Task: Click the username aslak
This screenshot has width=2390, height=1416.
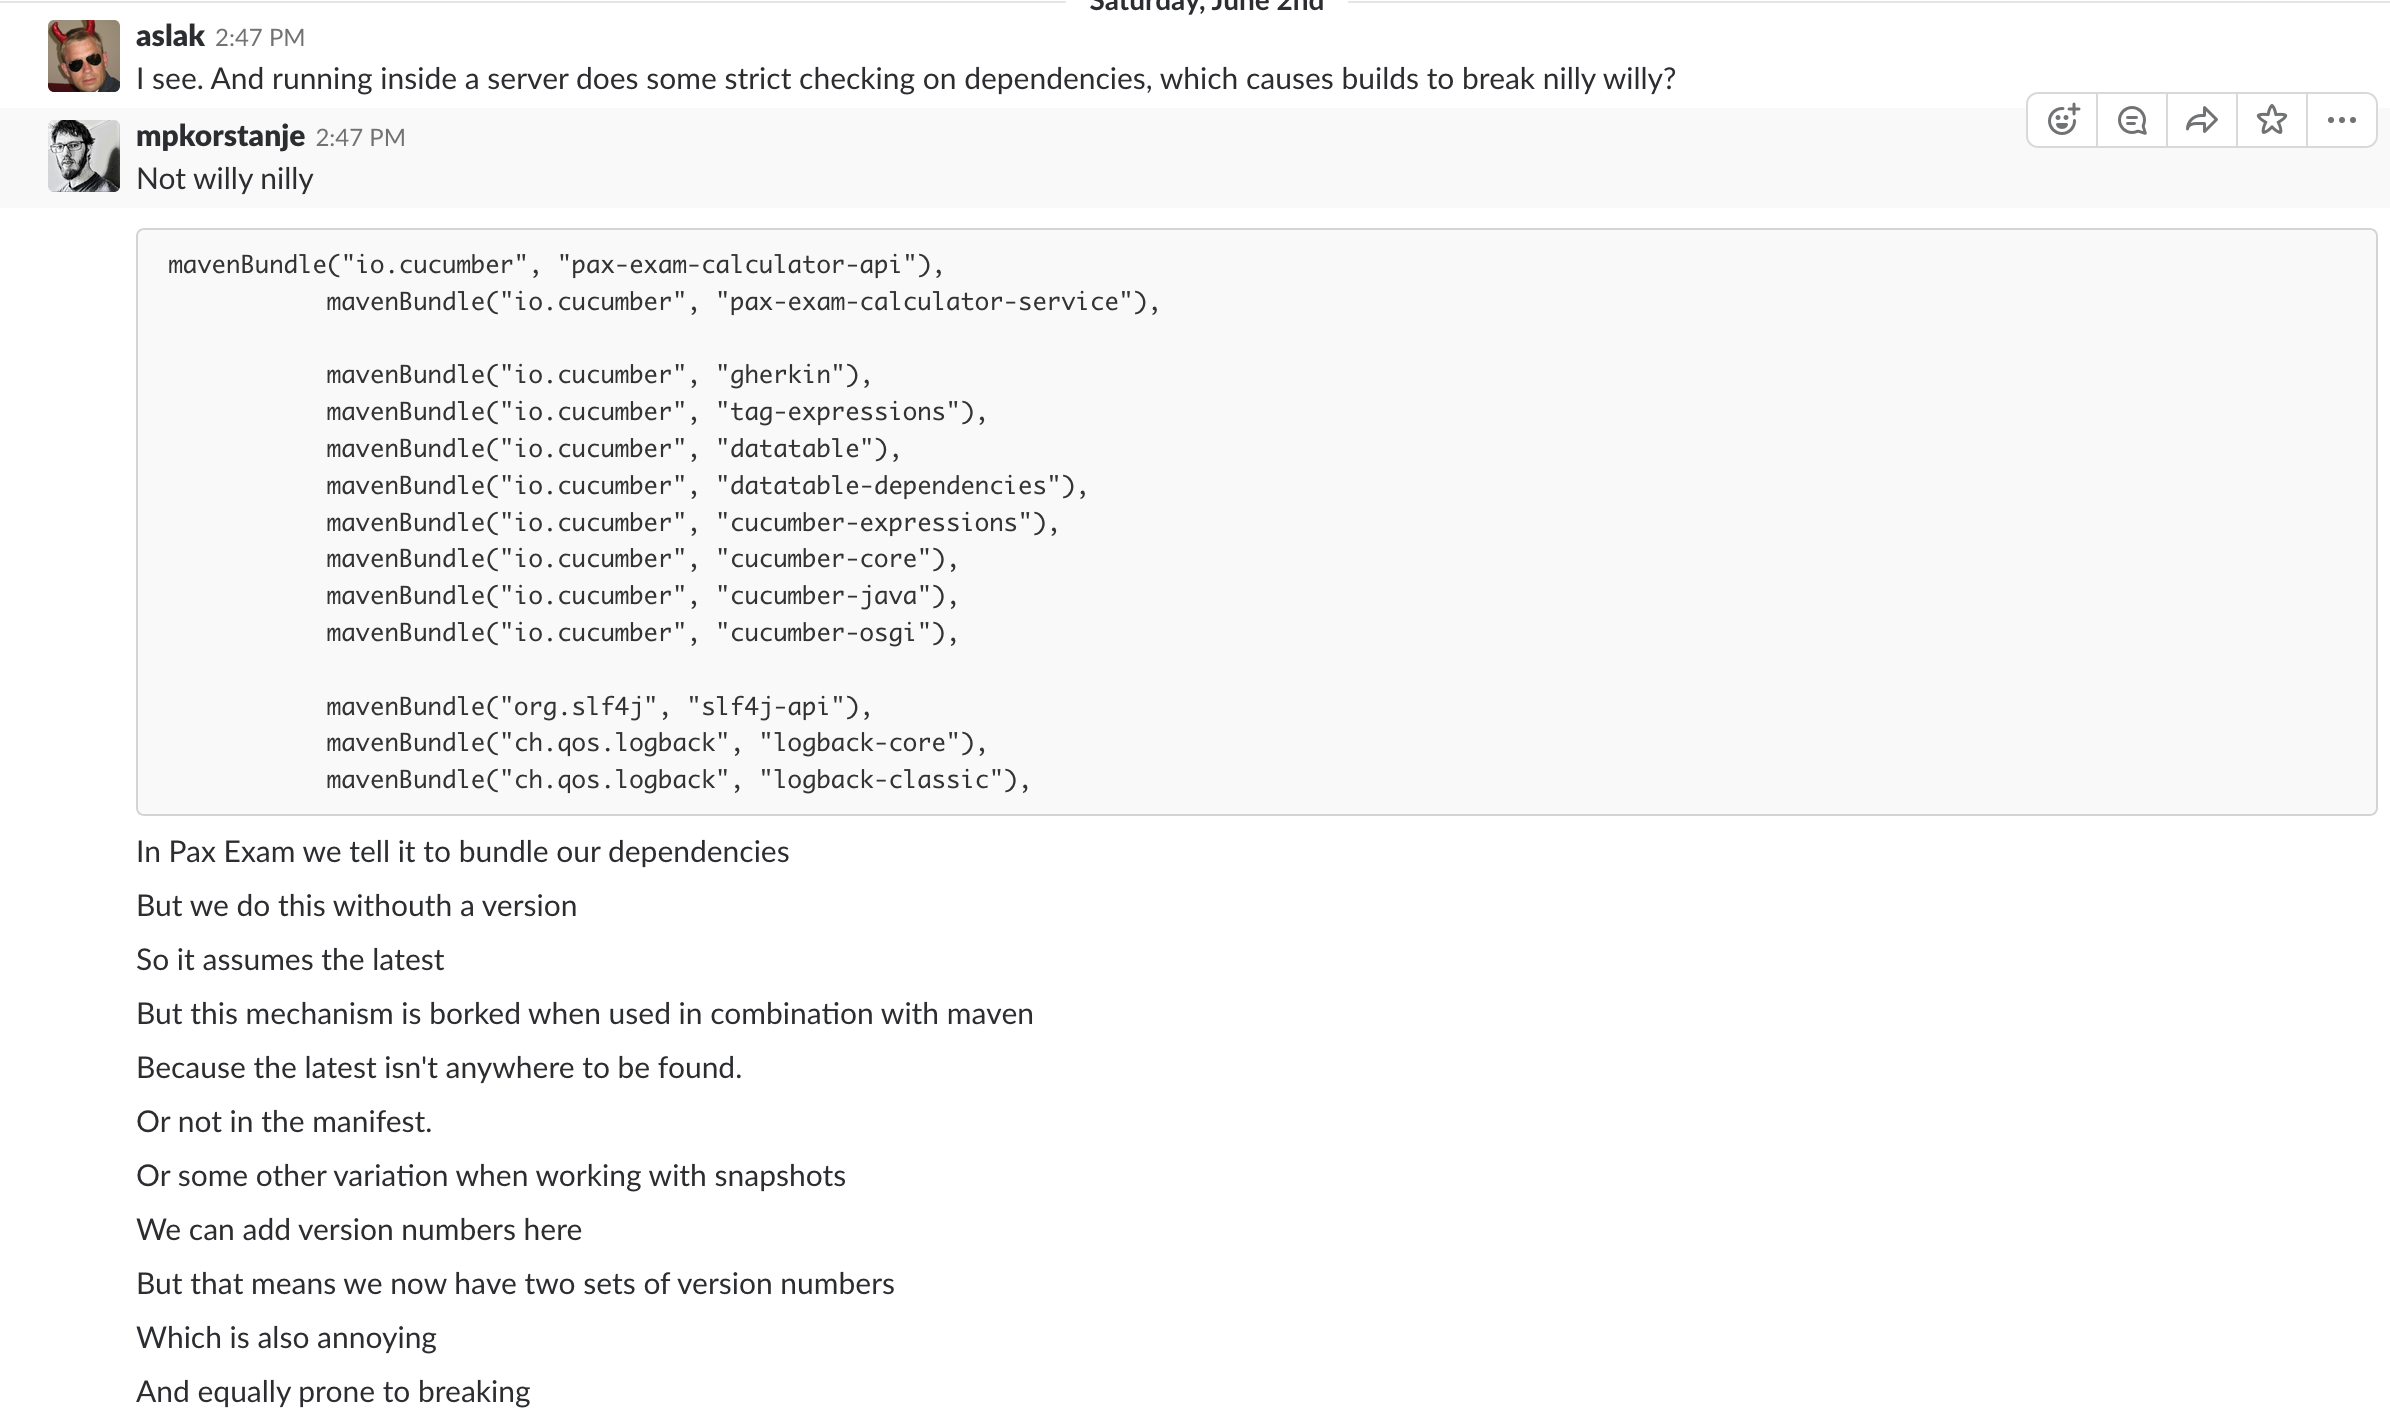Action: click(x=170, y=35)
